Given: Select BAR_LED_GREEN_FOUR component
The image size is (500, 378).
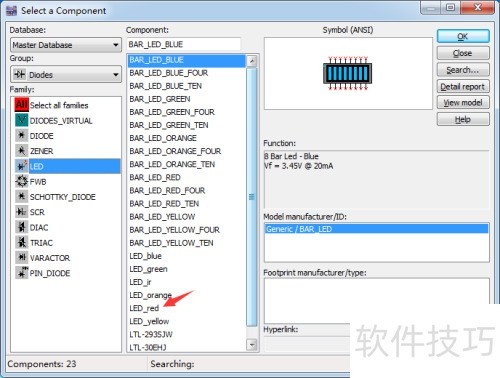Looking at the screenshot, I should [x=172, y=112].
